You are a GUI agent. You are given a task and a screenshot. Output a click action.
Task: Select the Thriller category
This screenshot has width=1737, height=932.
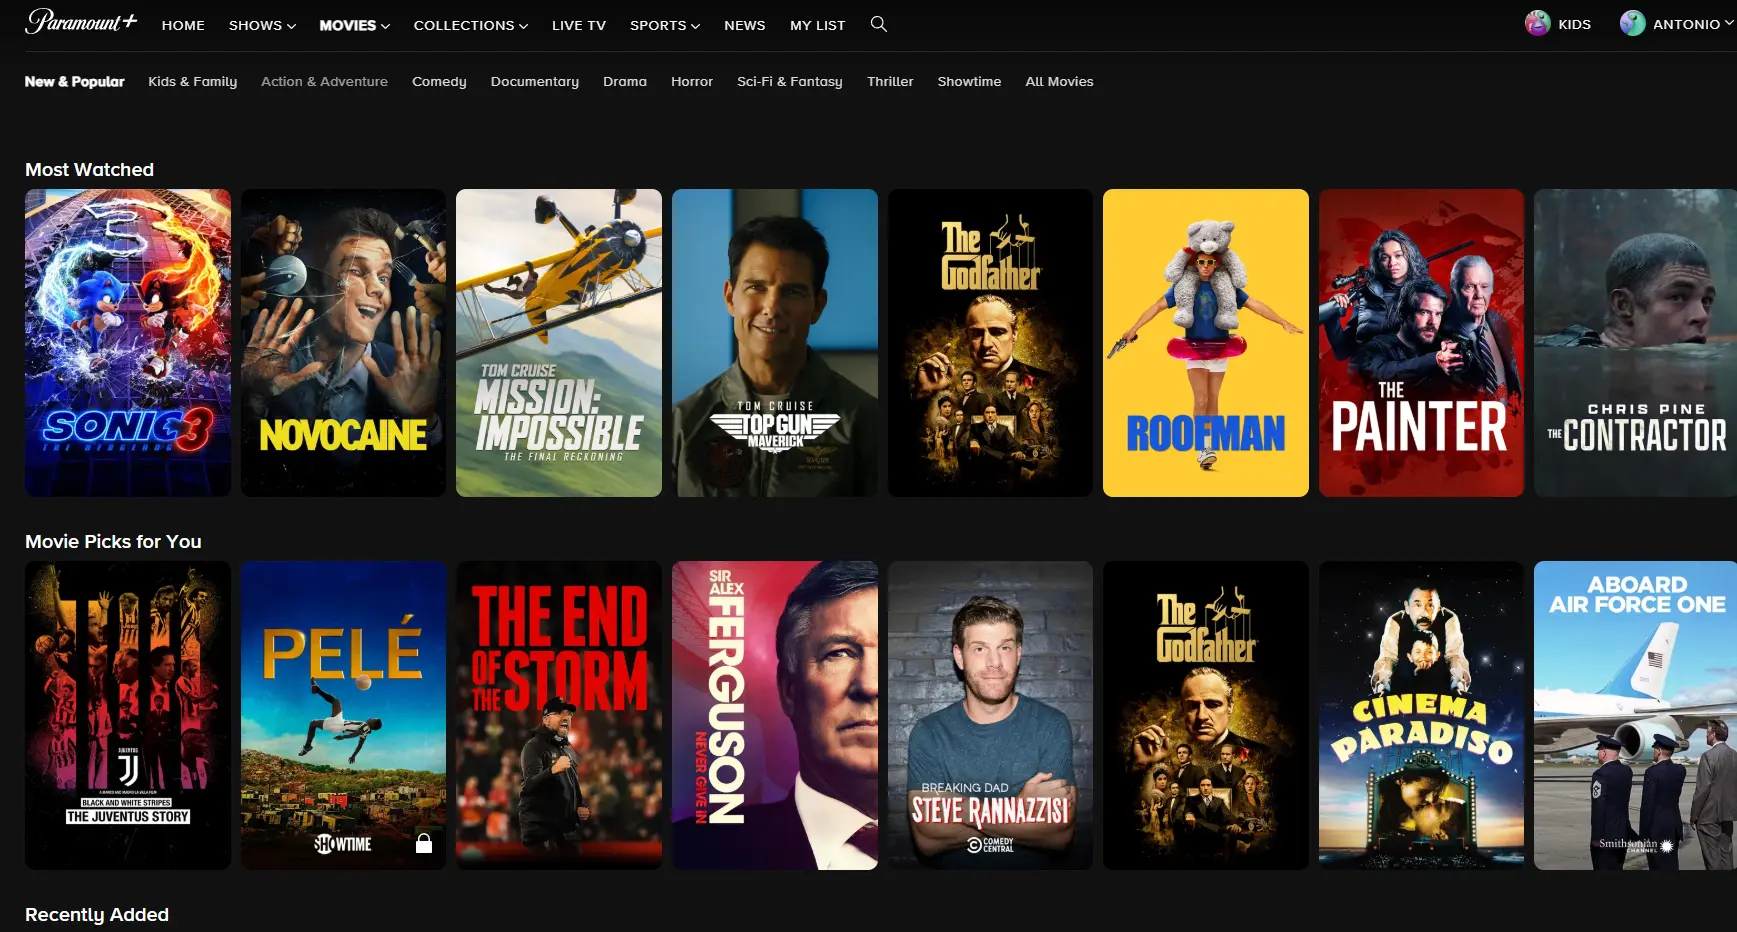pyautogui.click(x=890, y=81)
